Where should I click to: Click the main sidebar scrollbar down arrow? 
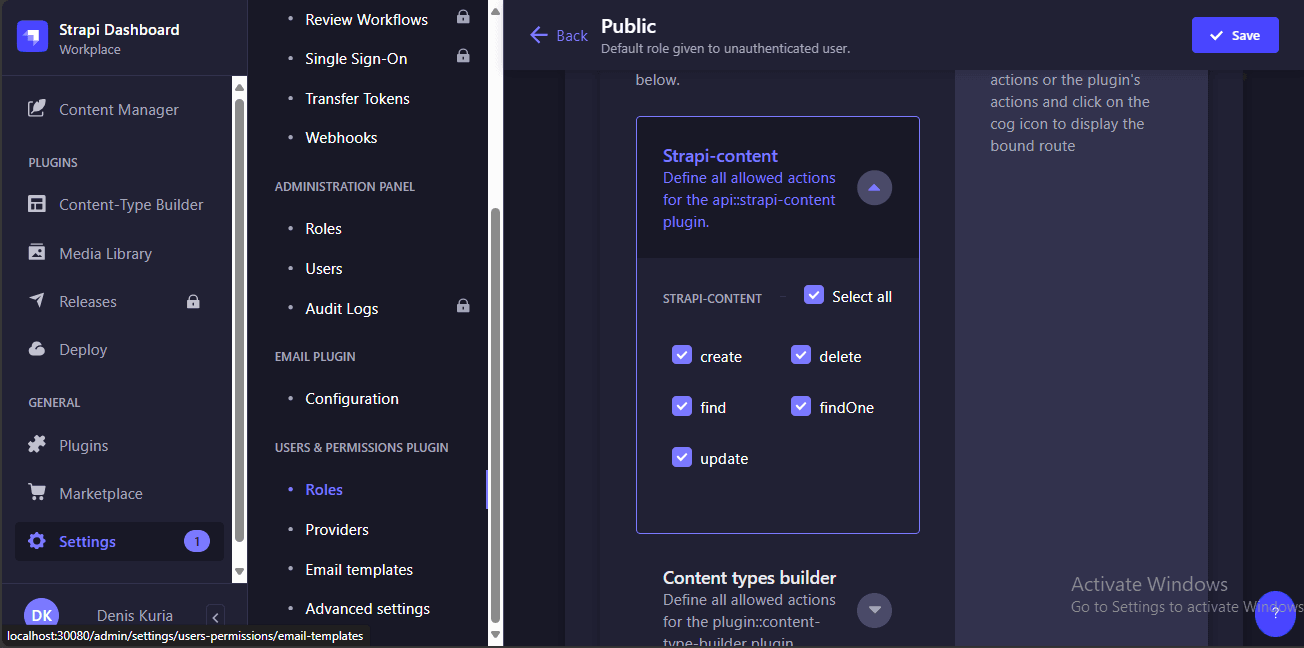pos(239,571)
